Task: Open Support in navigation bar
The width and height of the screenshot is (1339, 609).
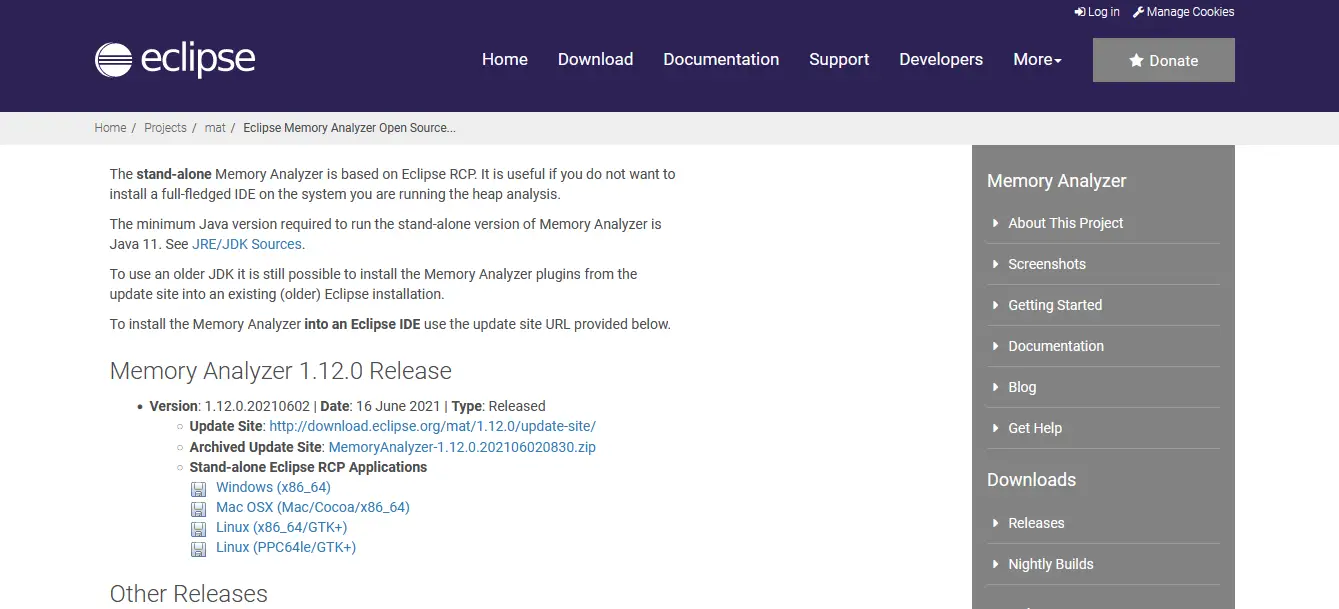Action: coord(839,60)
